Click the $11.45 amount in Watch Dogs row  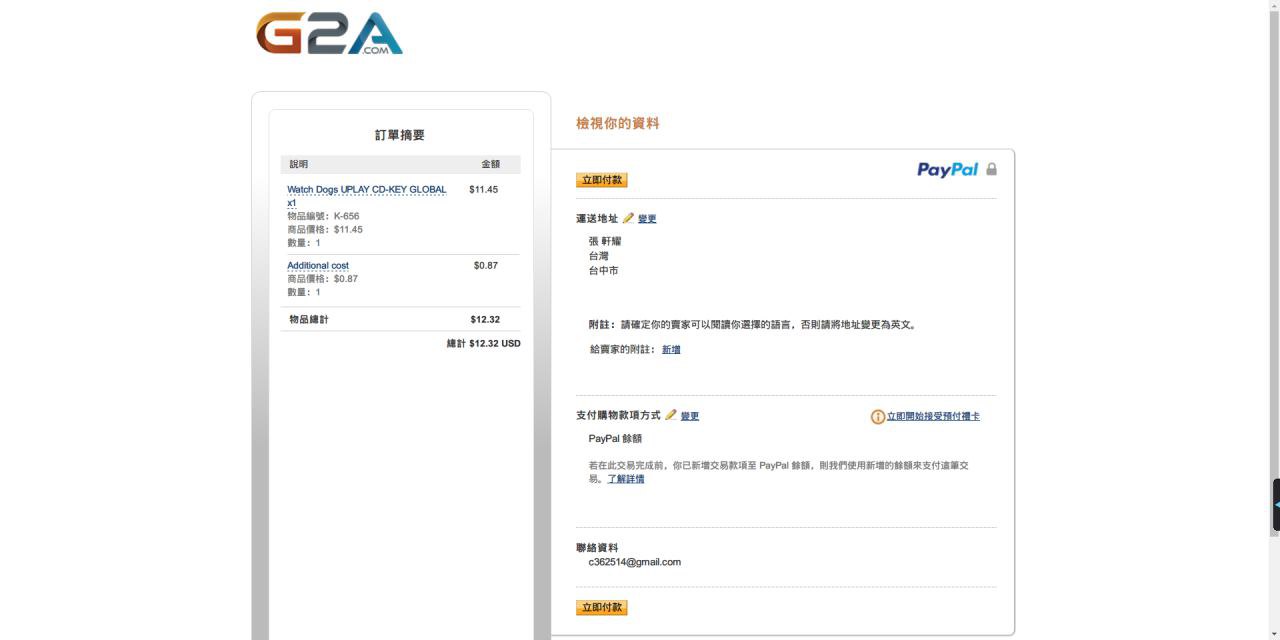tap(483, 189)
